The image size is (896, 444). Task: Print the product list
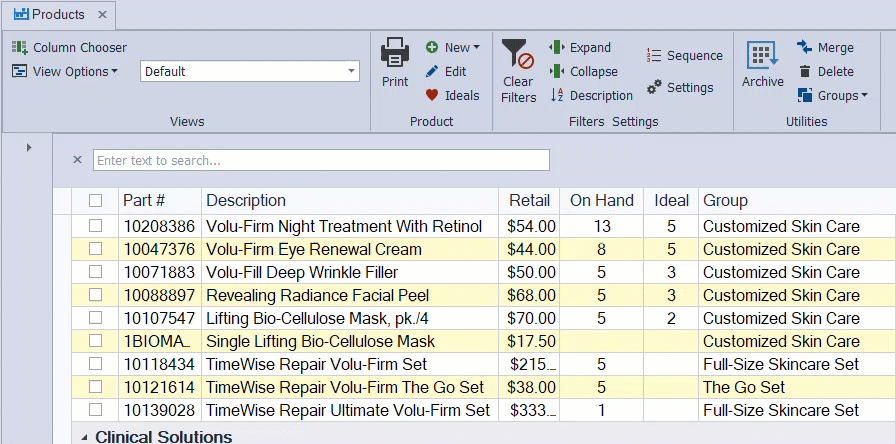(395, 62)
